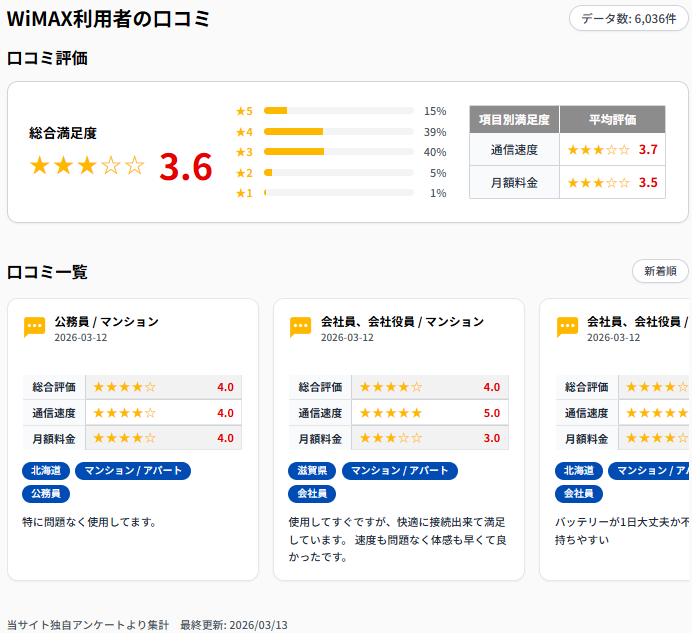
Task: Click the ★4 rating bar
Action: [x=338, y=132]
